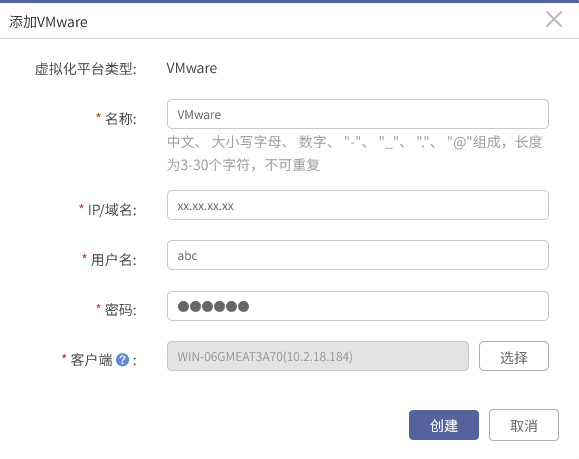Viewport: 579px width, 459px height.
Task: Click the IP/域名 field label
Action: click(x=112, y=210)
